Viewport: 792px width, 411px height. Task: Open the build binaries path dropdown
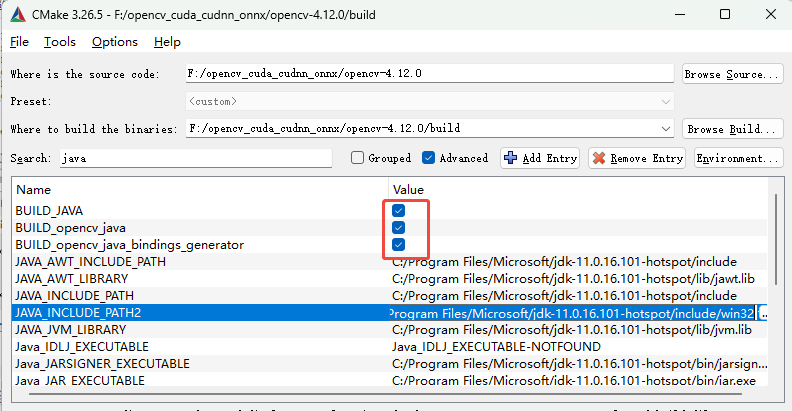[665, 129]
